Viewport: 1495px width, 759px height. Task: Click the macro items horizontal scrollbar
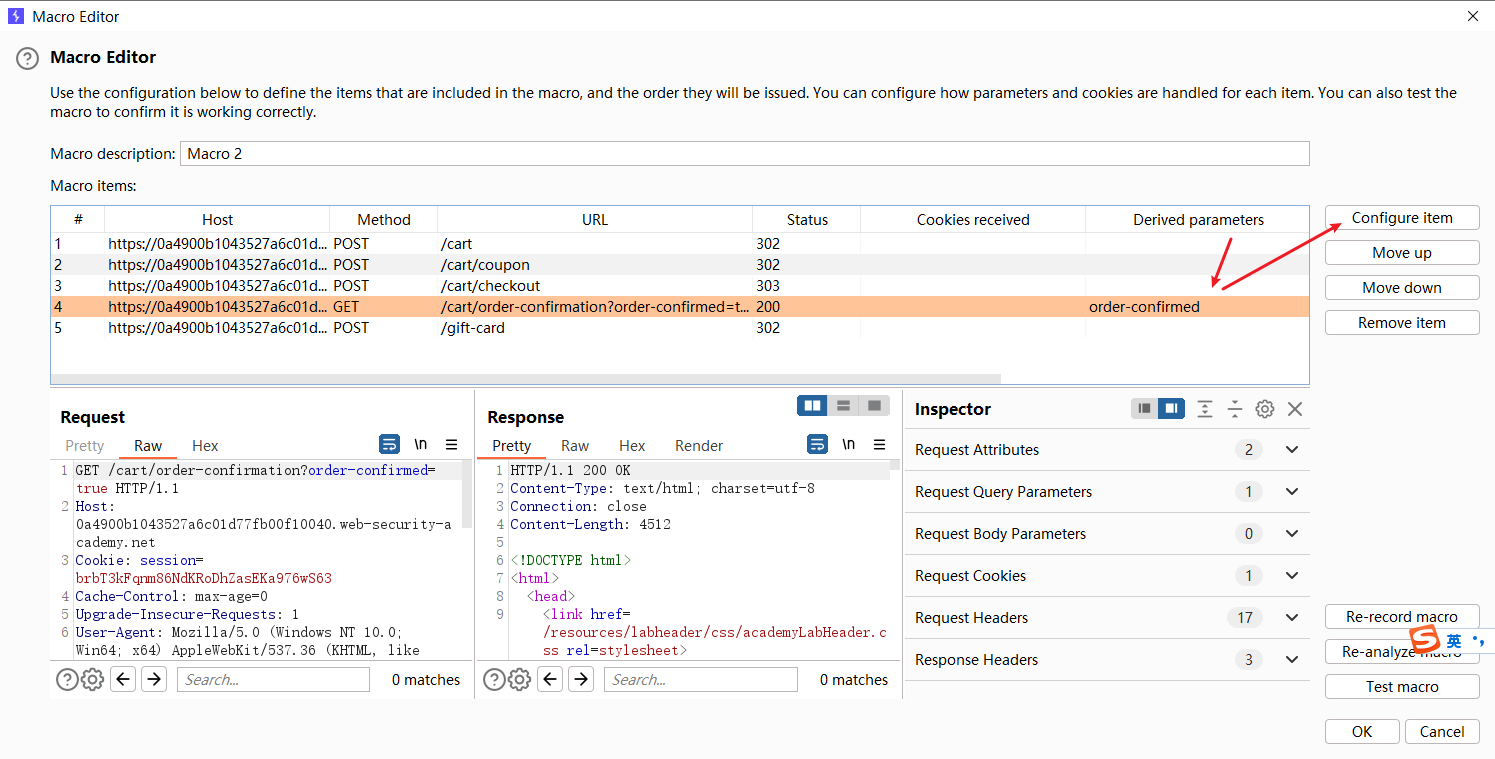point(526,379)
